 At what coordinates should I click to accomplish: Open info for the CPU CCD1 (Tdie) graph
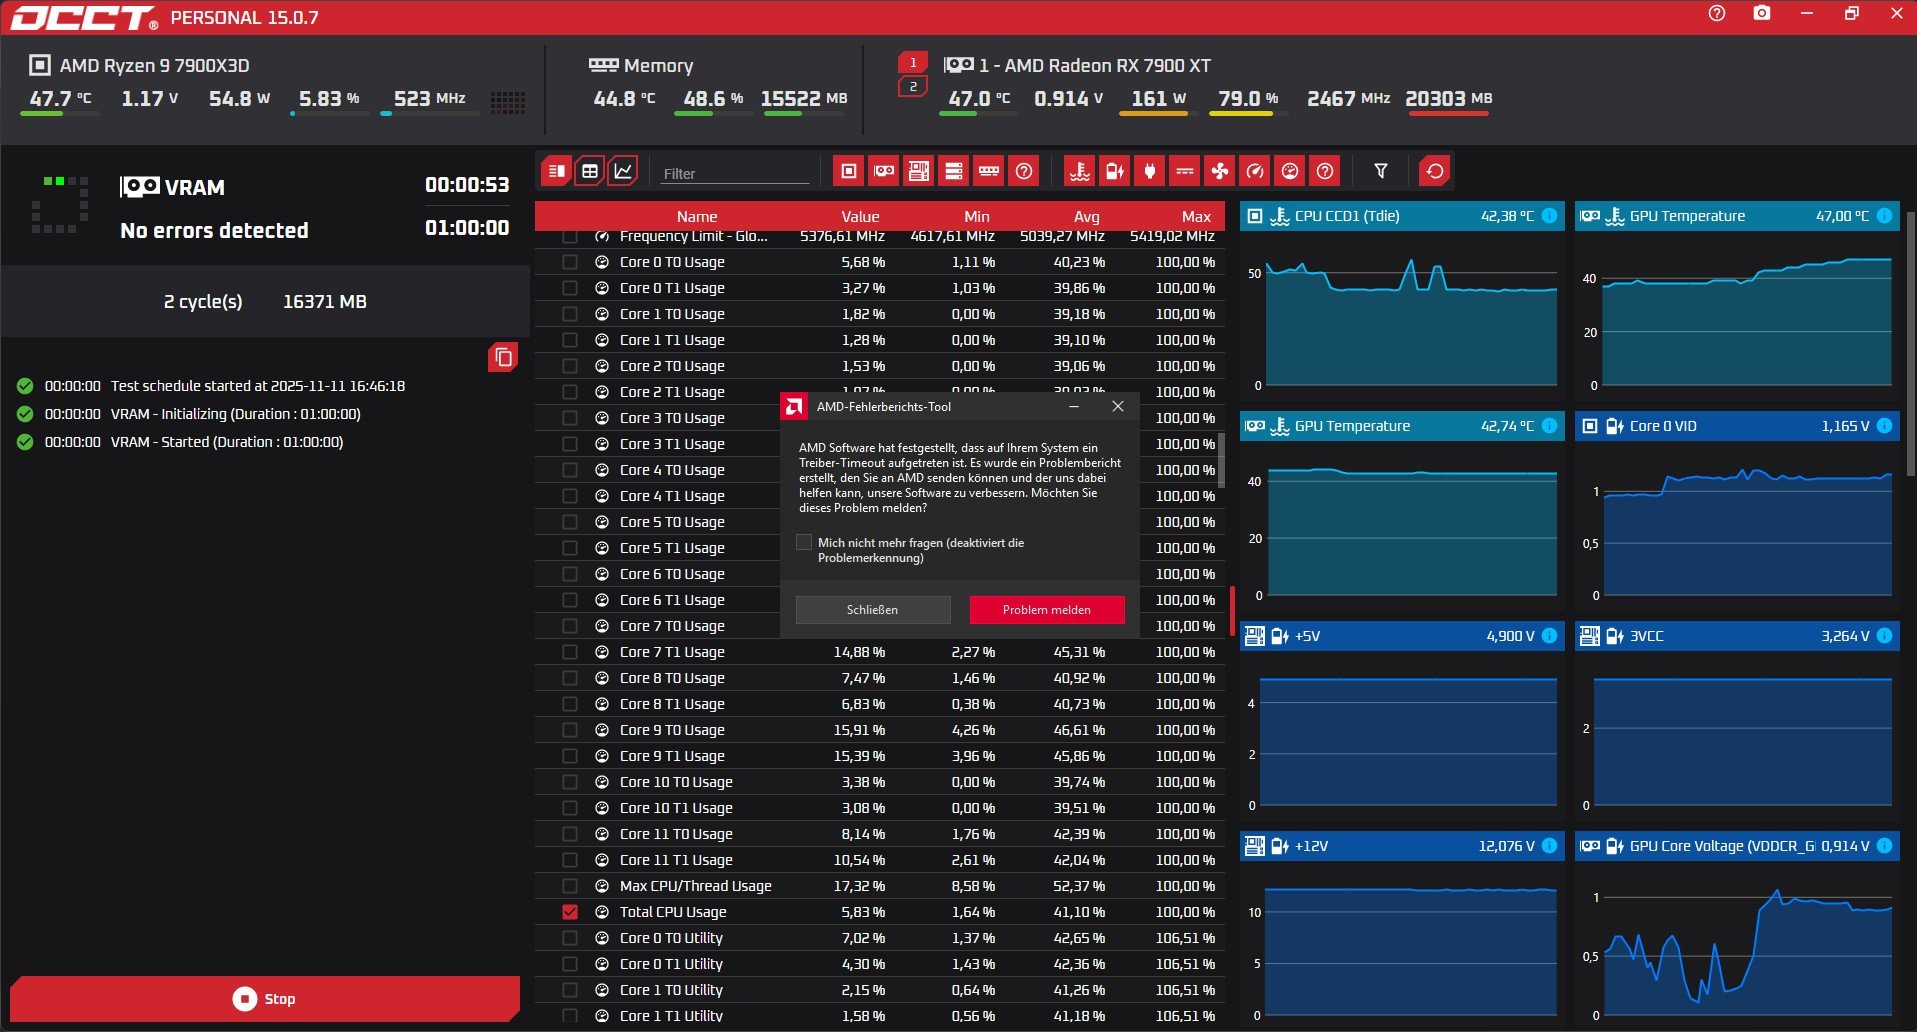1549,216
